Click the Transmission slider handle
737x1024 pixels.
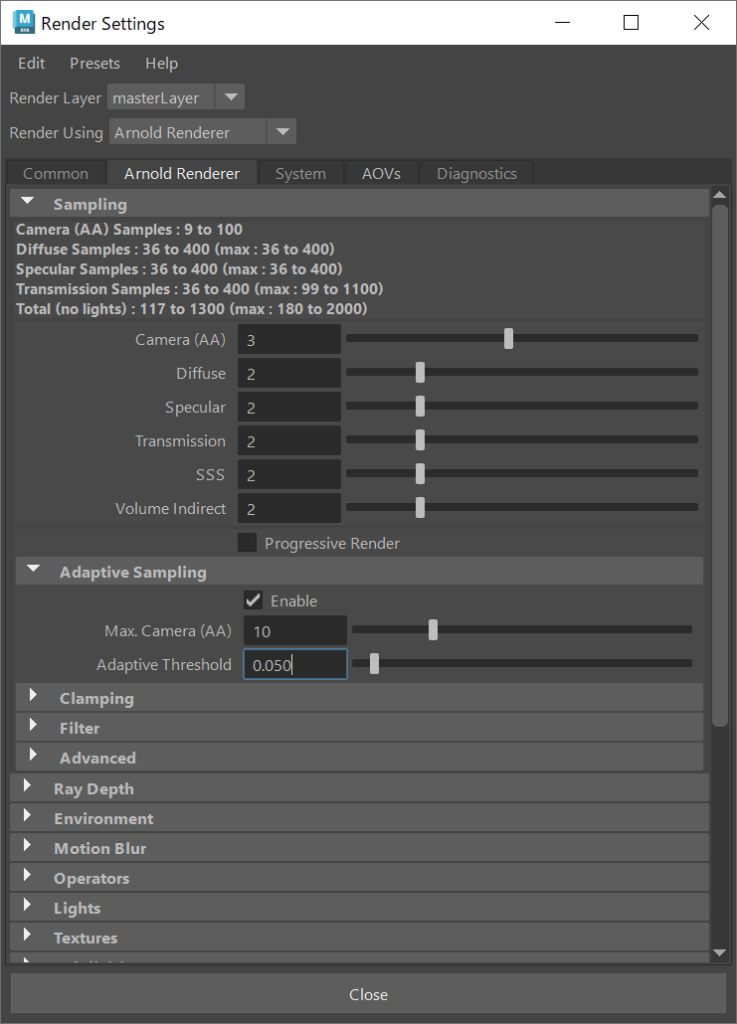[420, 440]
